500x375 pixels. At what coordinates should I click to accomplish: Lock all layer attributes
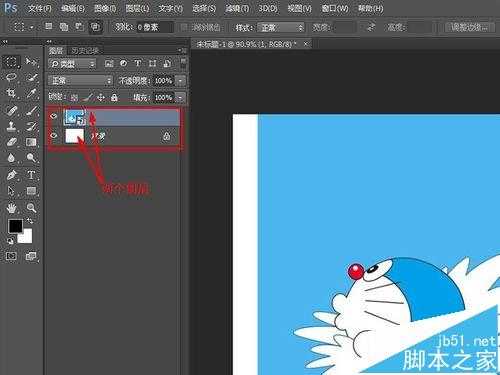pos(114,97)
